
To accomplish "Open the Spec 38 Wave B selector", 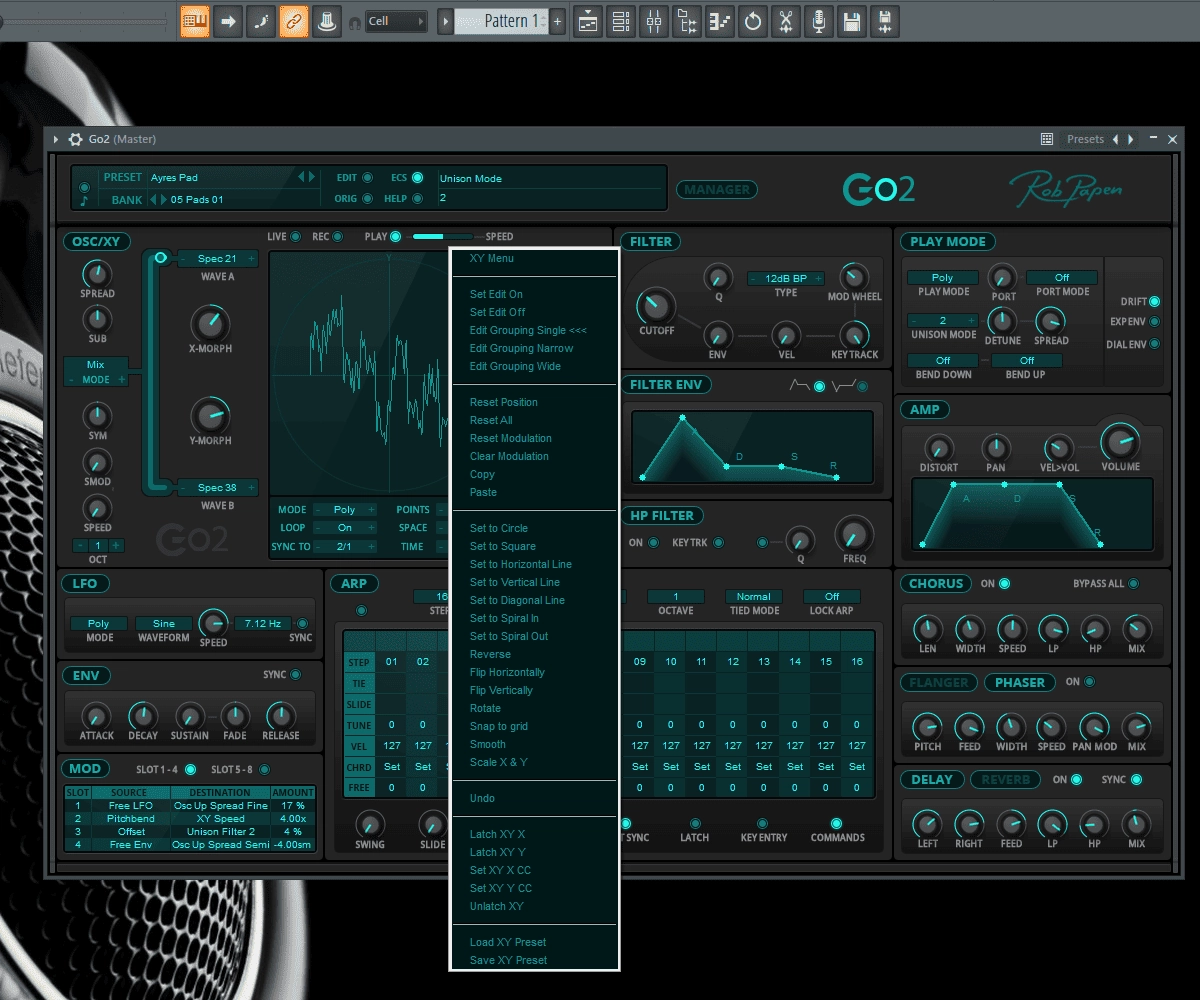I will pyautogui.click(x=217, y=488).
